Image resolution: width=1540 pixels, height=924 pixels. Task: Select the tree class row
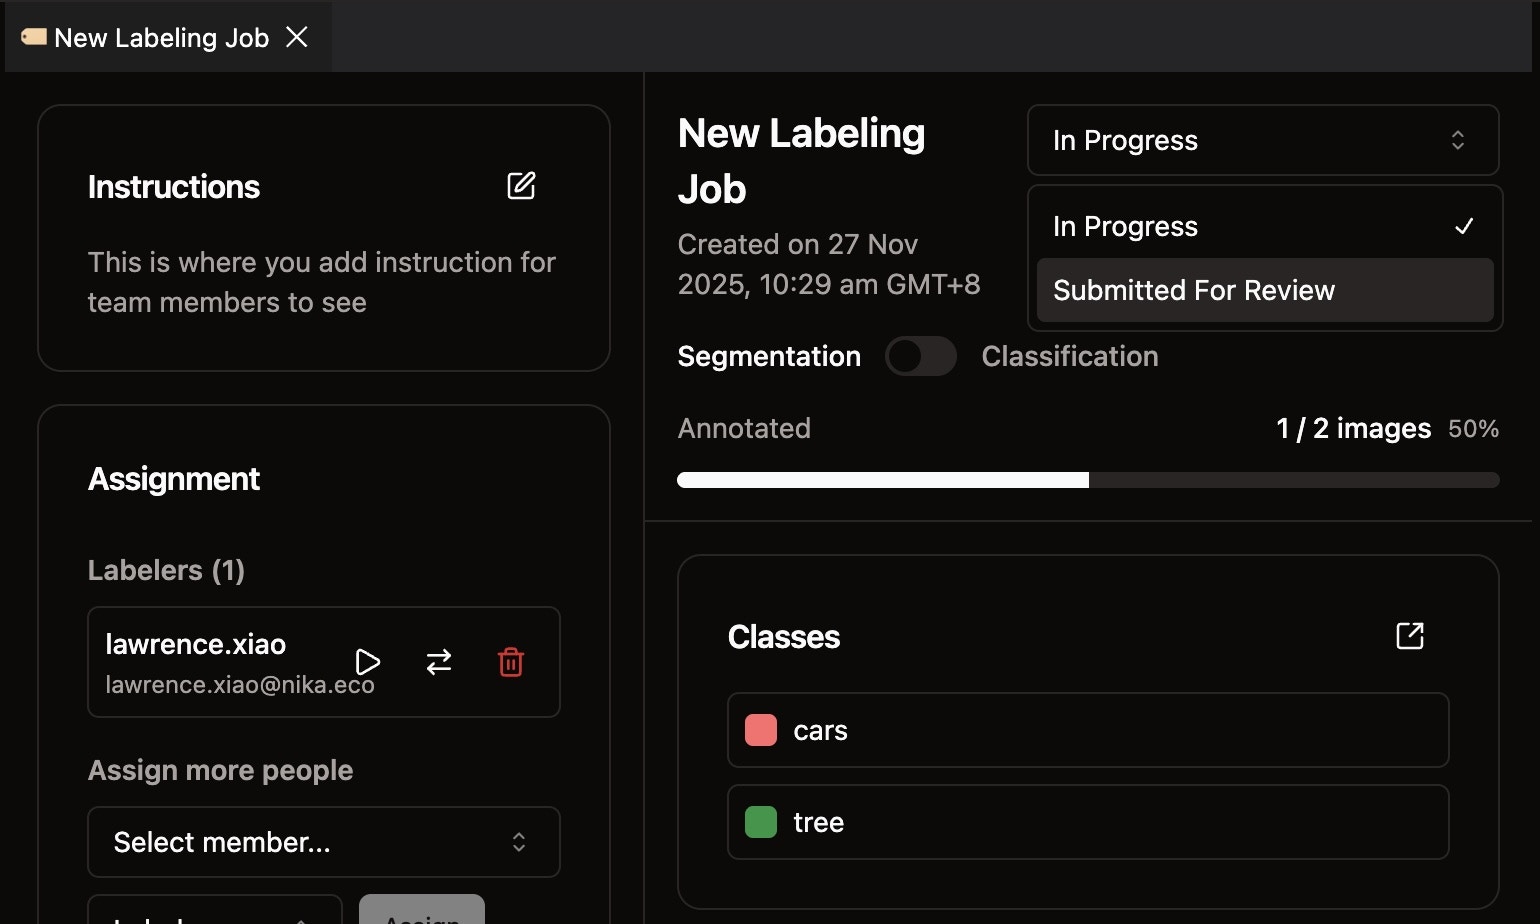tap(1088, 822)
